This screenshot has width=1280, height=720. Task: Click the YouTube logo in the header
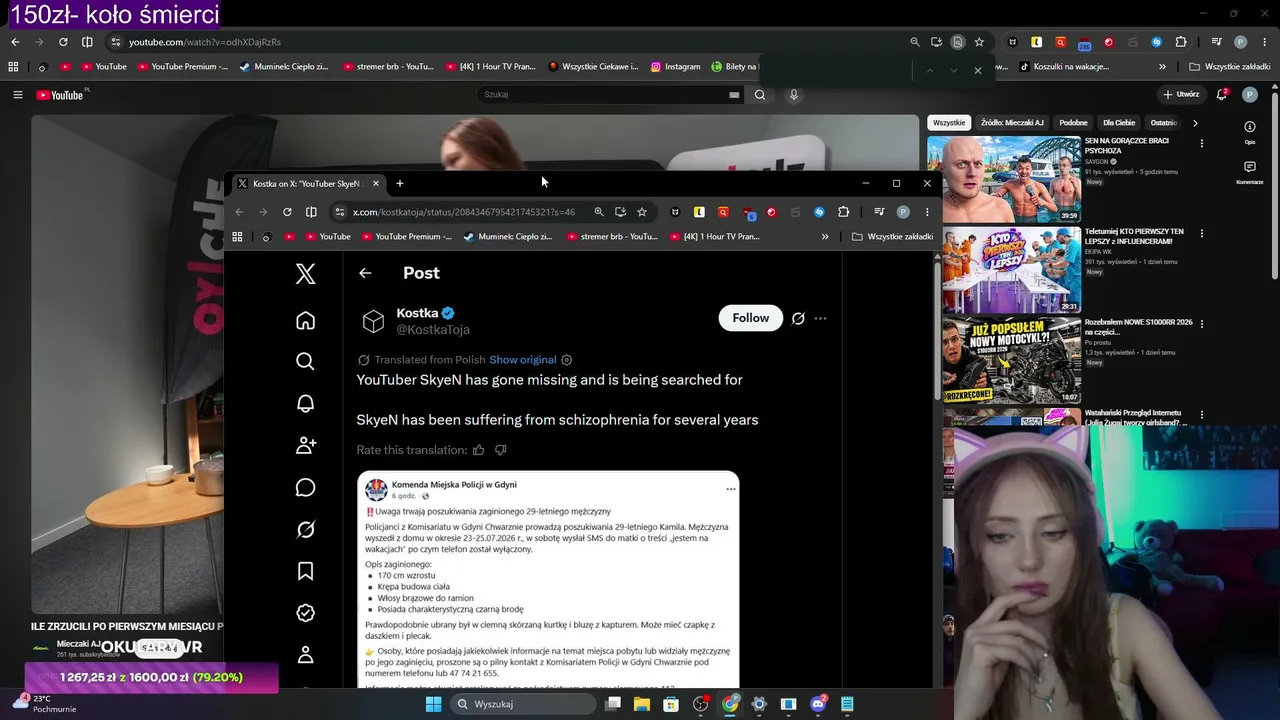60,95
